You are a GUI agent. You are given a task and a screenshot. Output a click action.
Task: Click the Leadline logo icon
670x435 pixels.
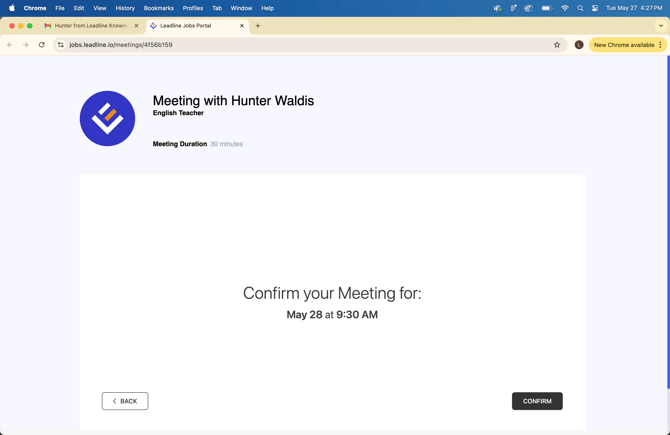(107, 118)
